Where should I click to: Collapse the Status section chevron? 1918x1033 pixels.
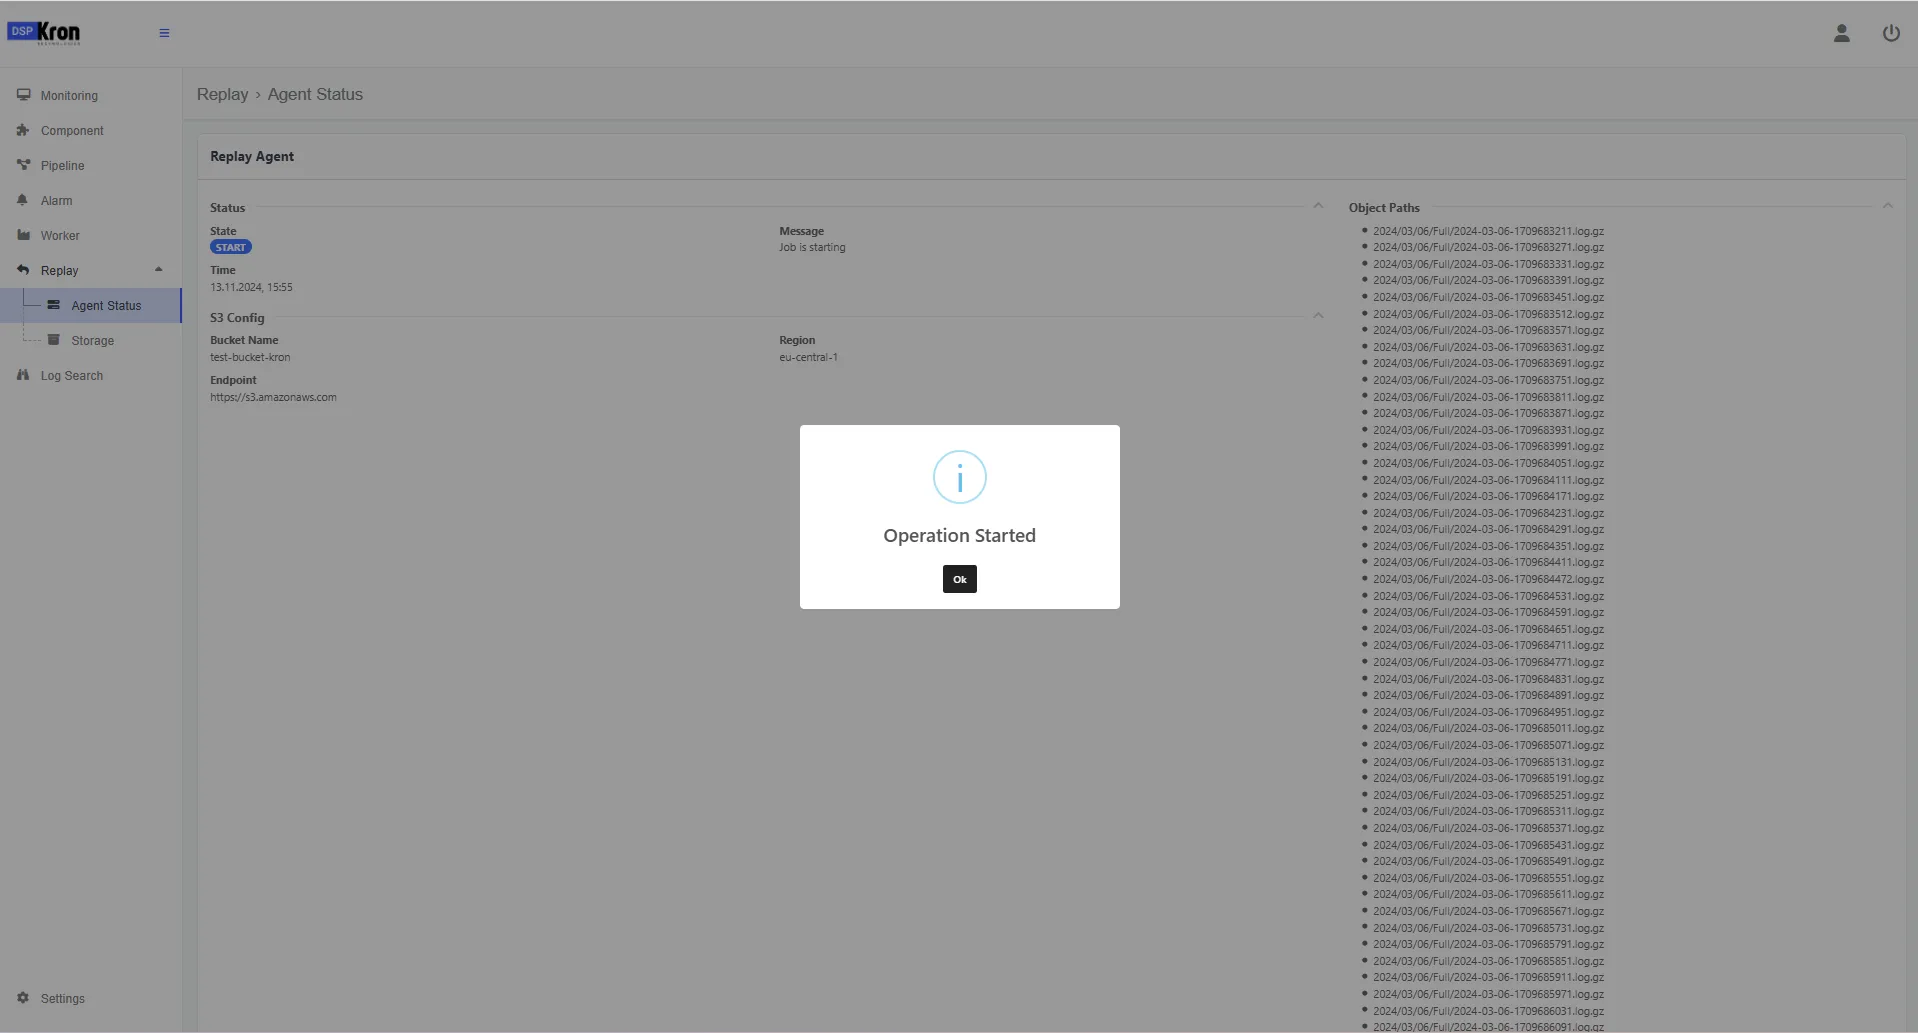[1318, 206]
